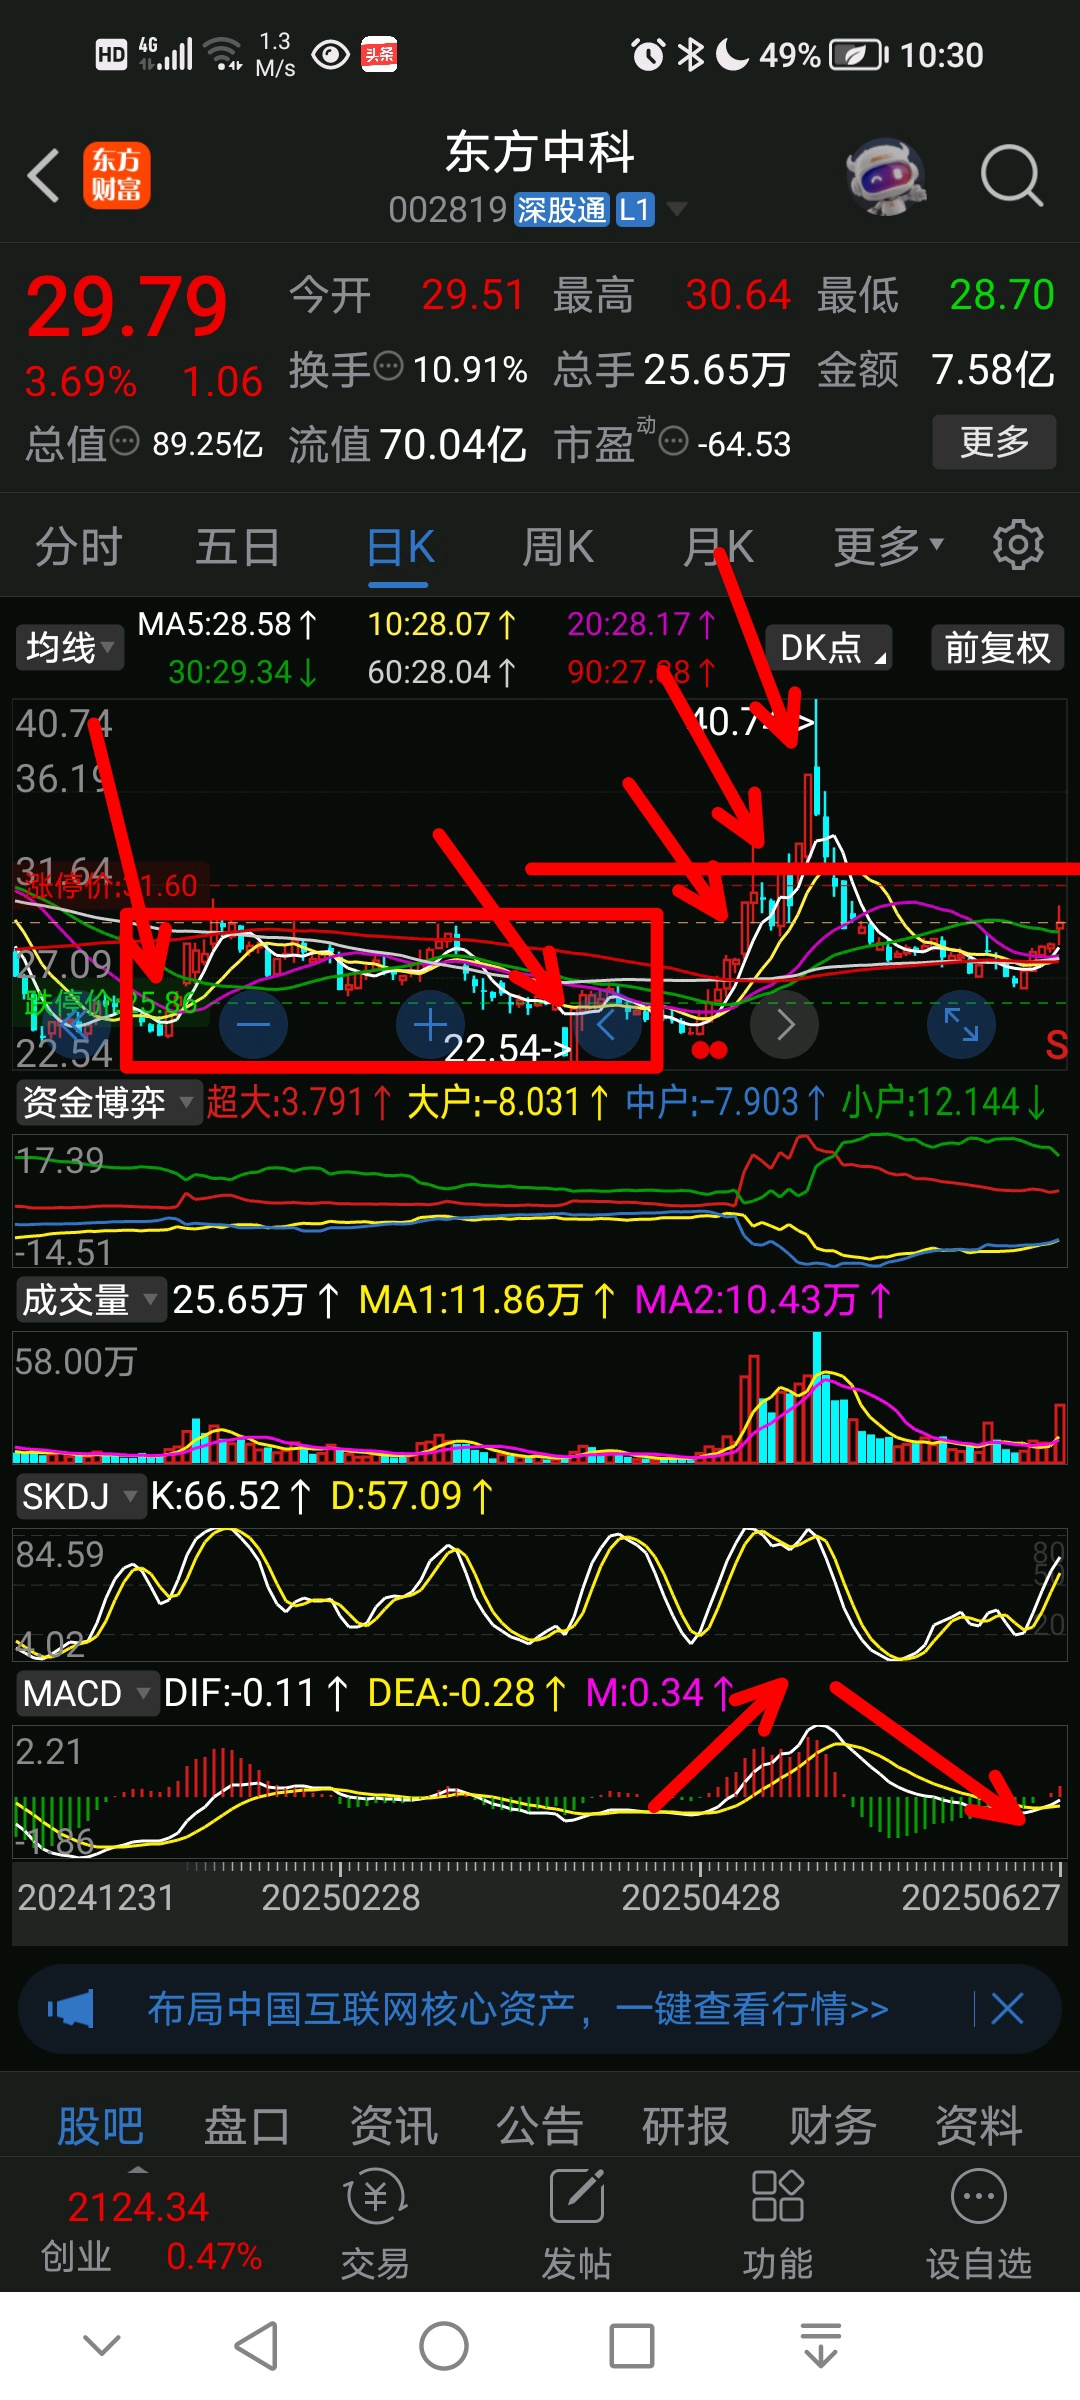
Task: Tap the 市盈 info icon
Action: tap(674, 440)
